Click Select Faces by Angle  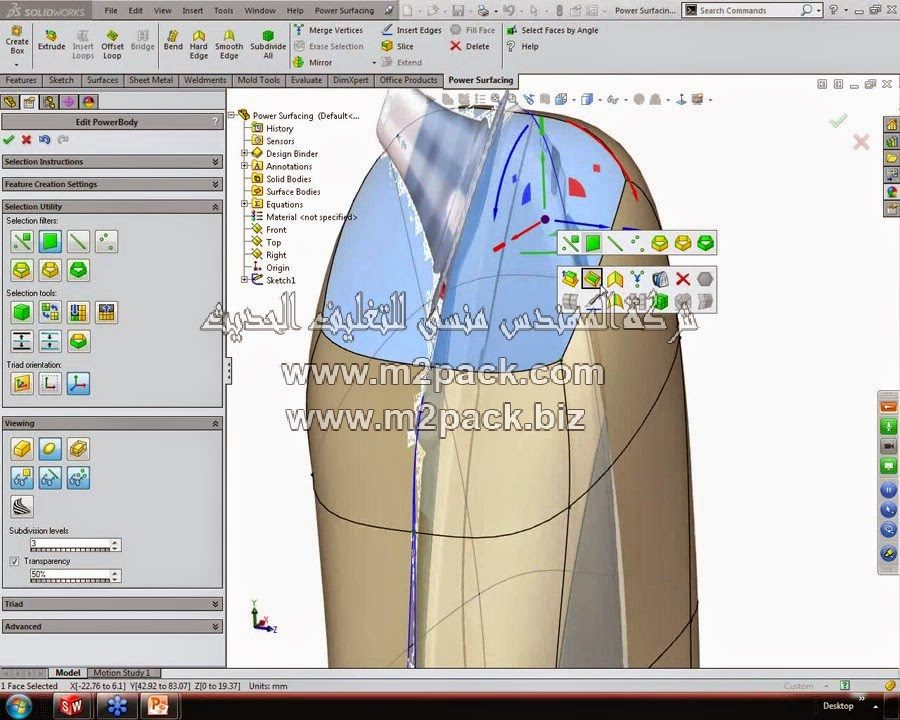552,30
